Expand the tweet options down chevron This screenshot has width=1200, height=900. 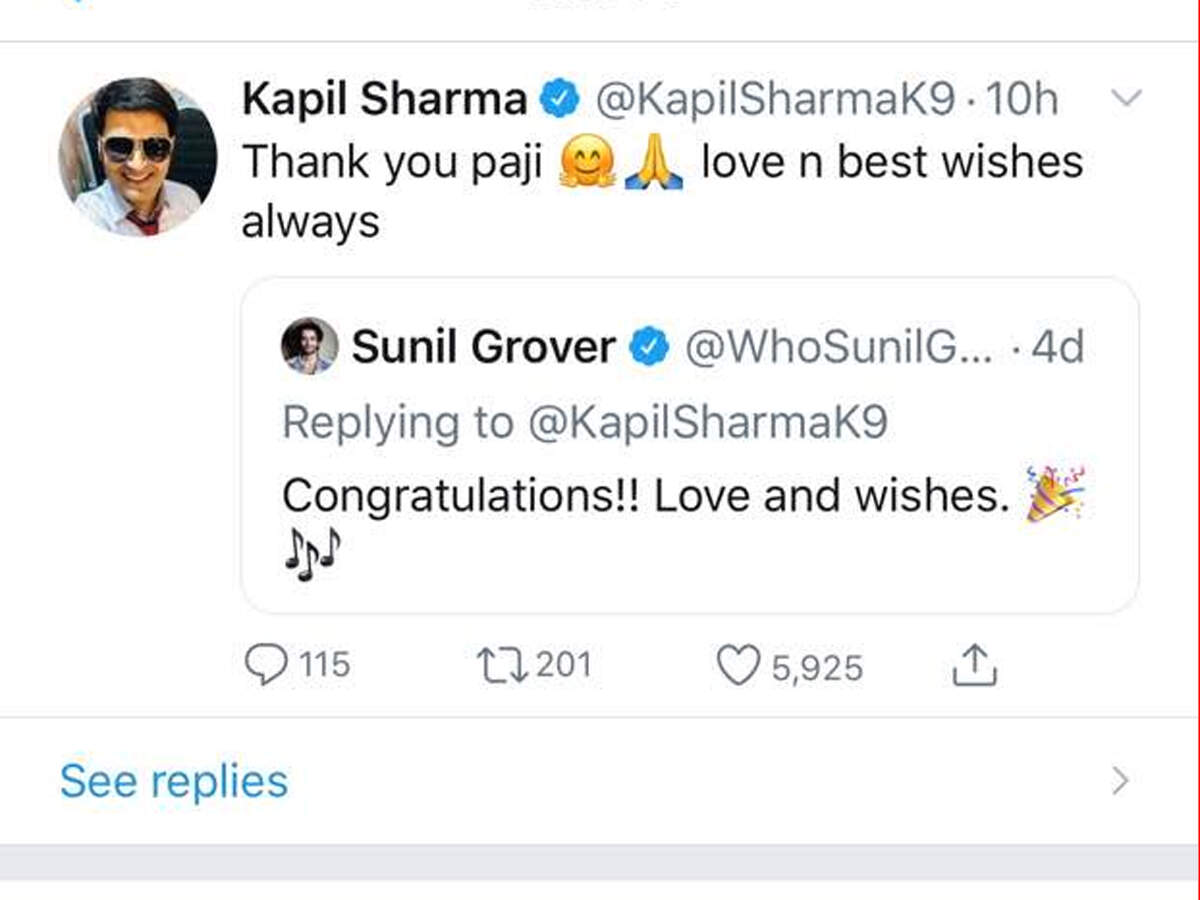pyautogui.click(x=1127, y=98)
